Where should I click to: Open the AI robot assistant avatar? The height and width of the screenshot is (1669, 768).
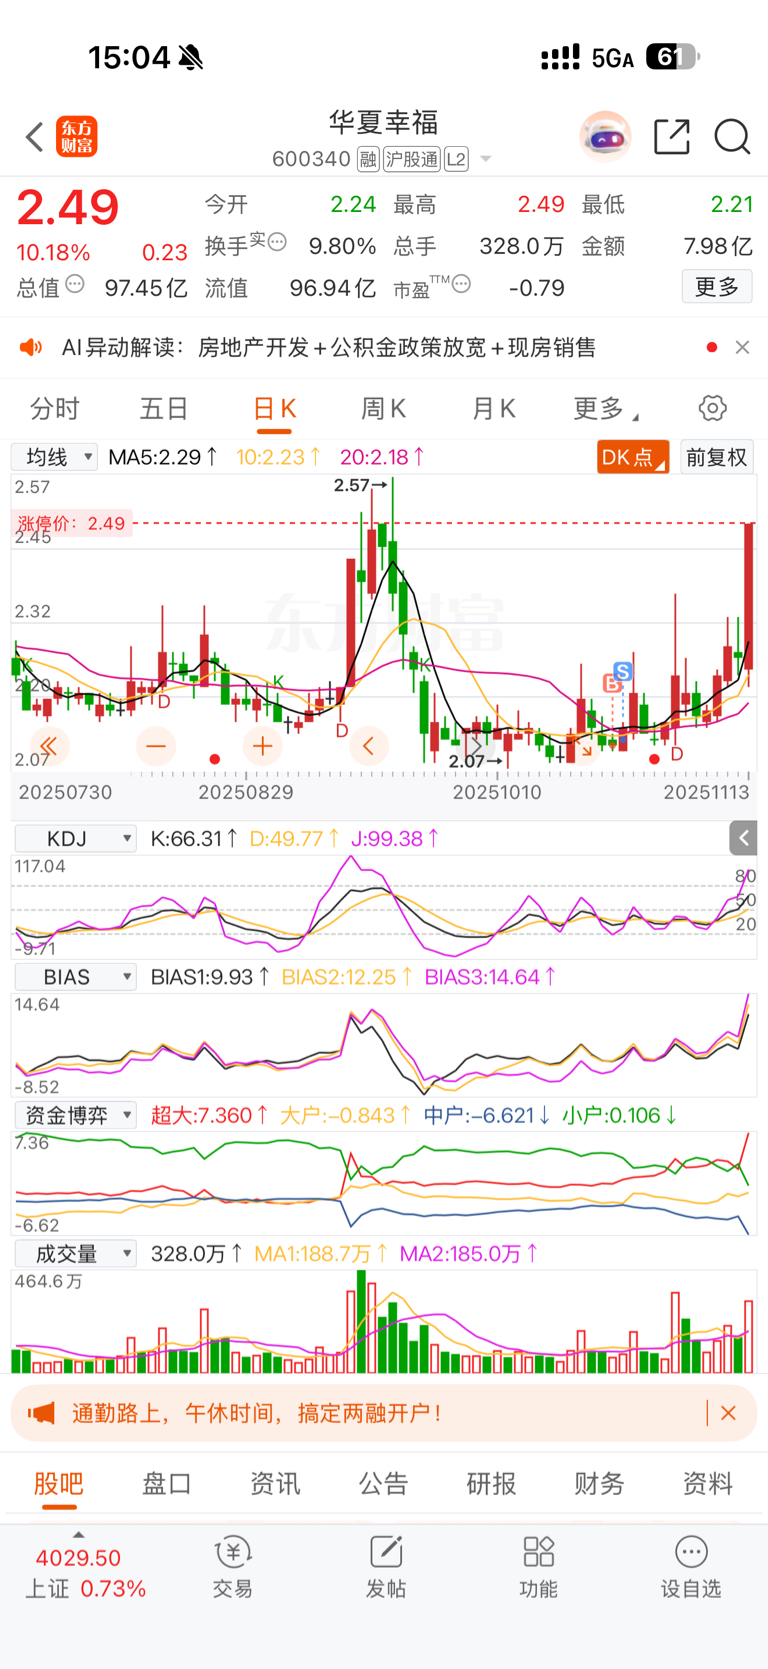(x=605, y=136)
